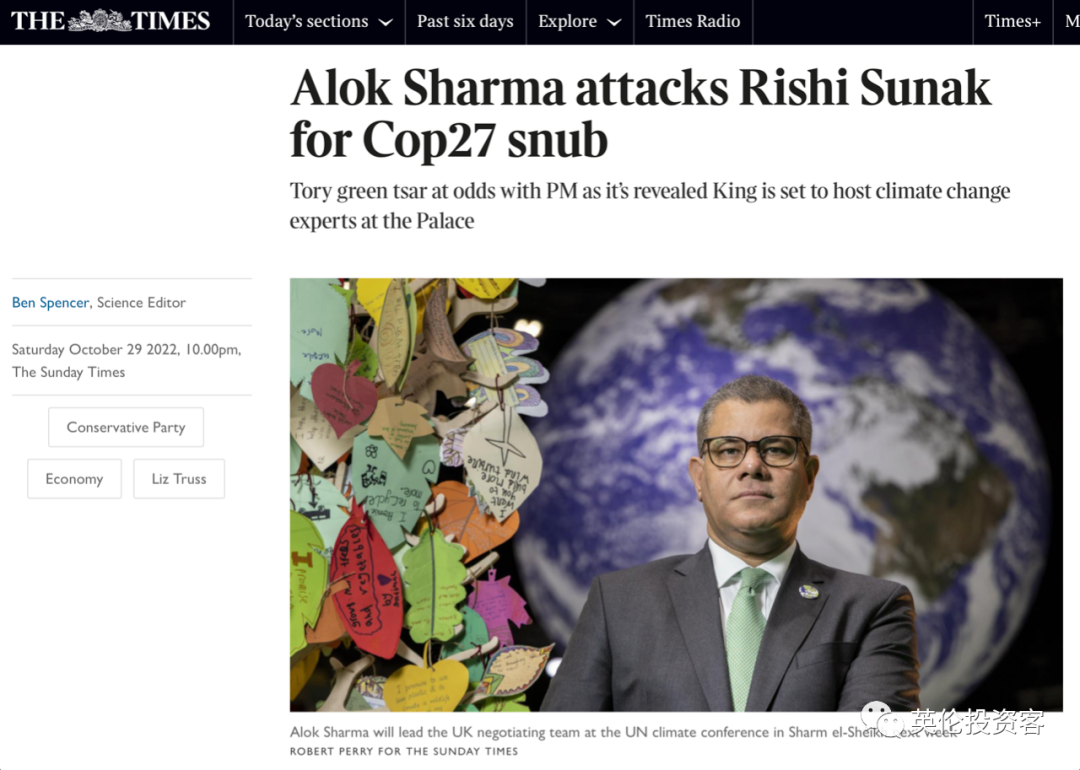Open Times+ in the navigation bar
The width and height of the screenshot is (1080, 770).
[1012, 21]
